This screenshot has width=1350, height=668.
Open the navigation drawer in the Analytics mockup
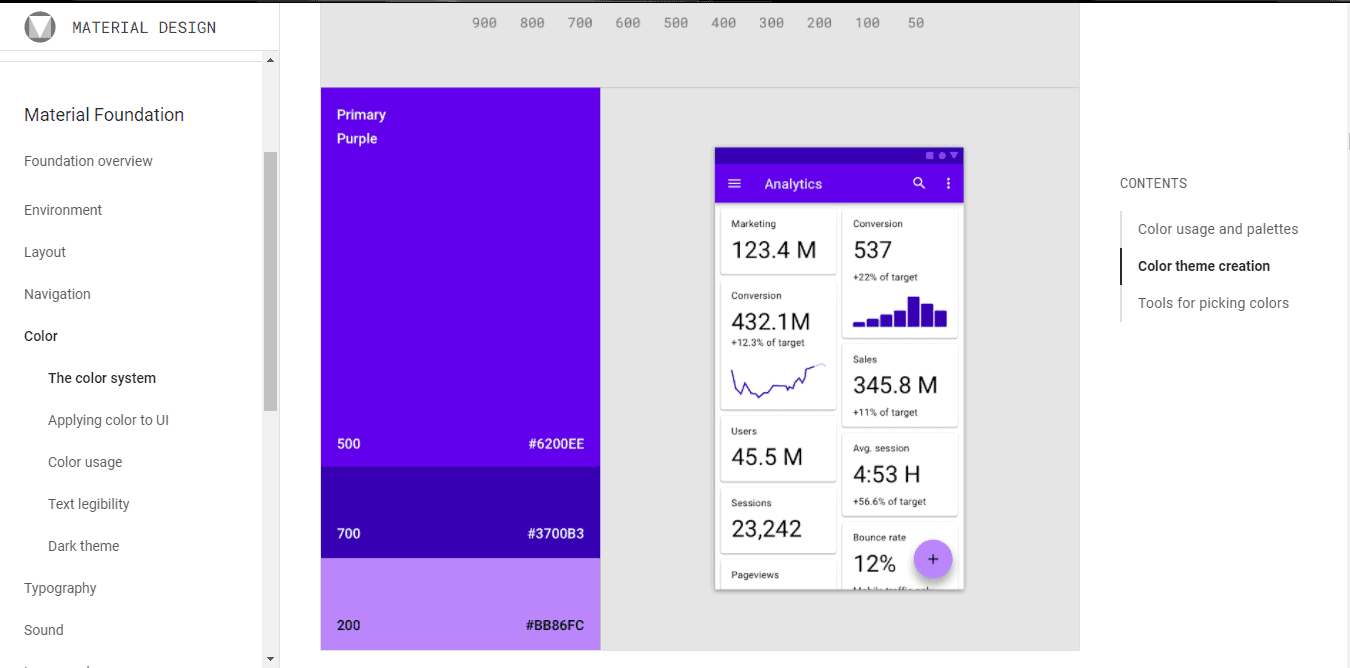click(735, 183)
